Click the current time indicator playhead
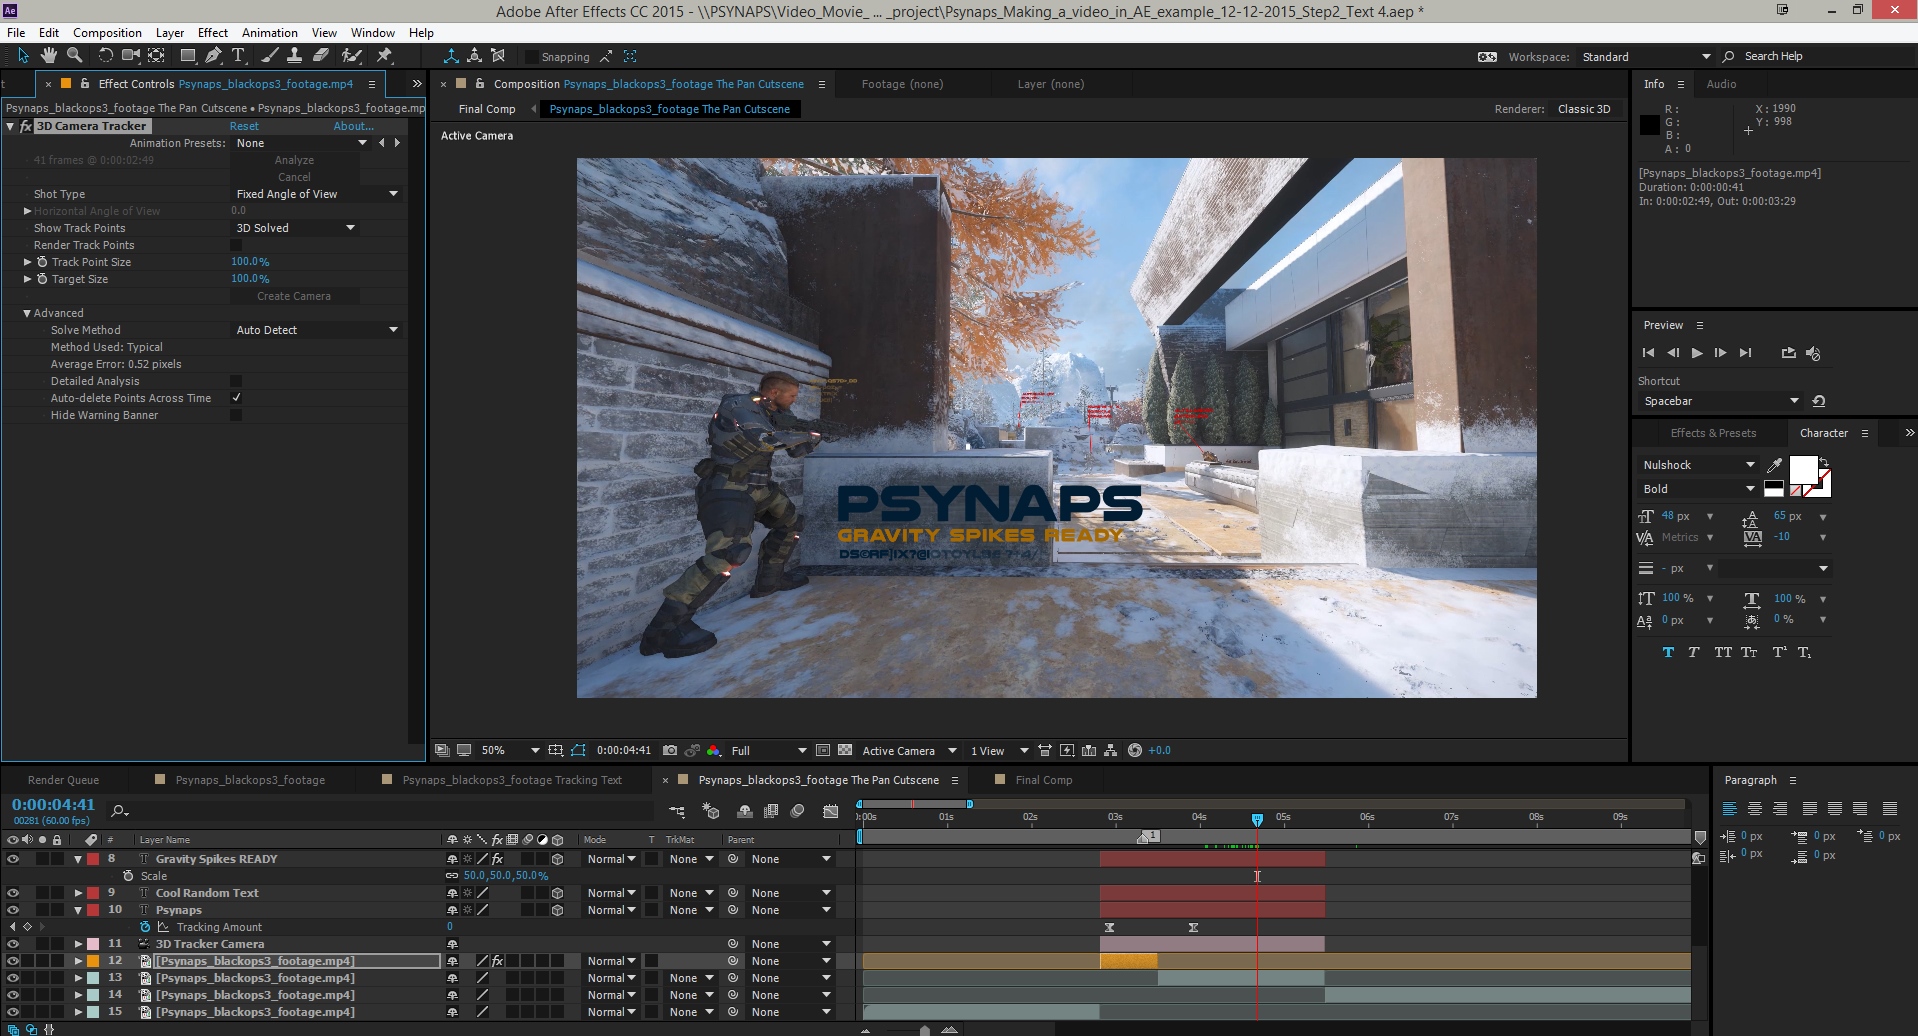1918x1036 pixels. pyautogui.click(x=1257, y=819)
